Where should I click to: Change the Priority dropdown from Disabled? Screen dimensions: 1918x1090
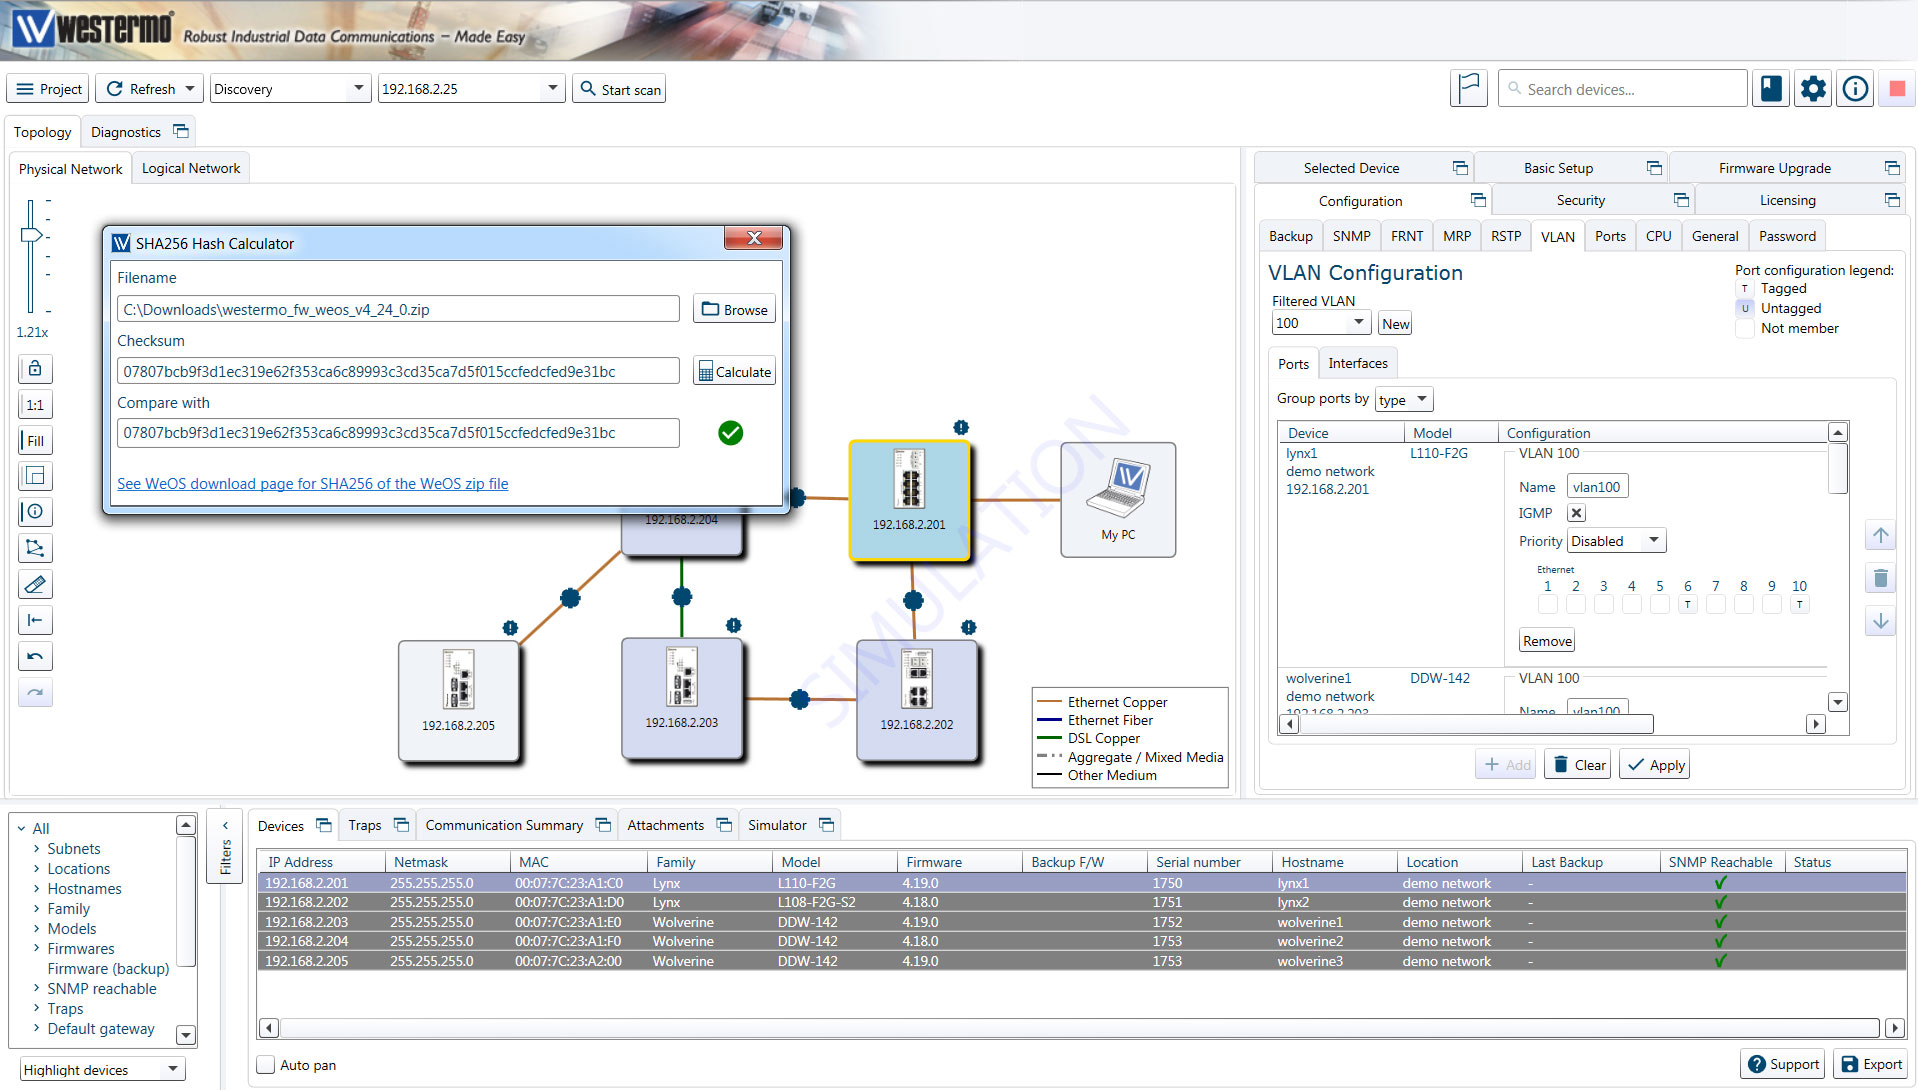click(1614, 540)
